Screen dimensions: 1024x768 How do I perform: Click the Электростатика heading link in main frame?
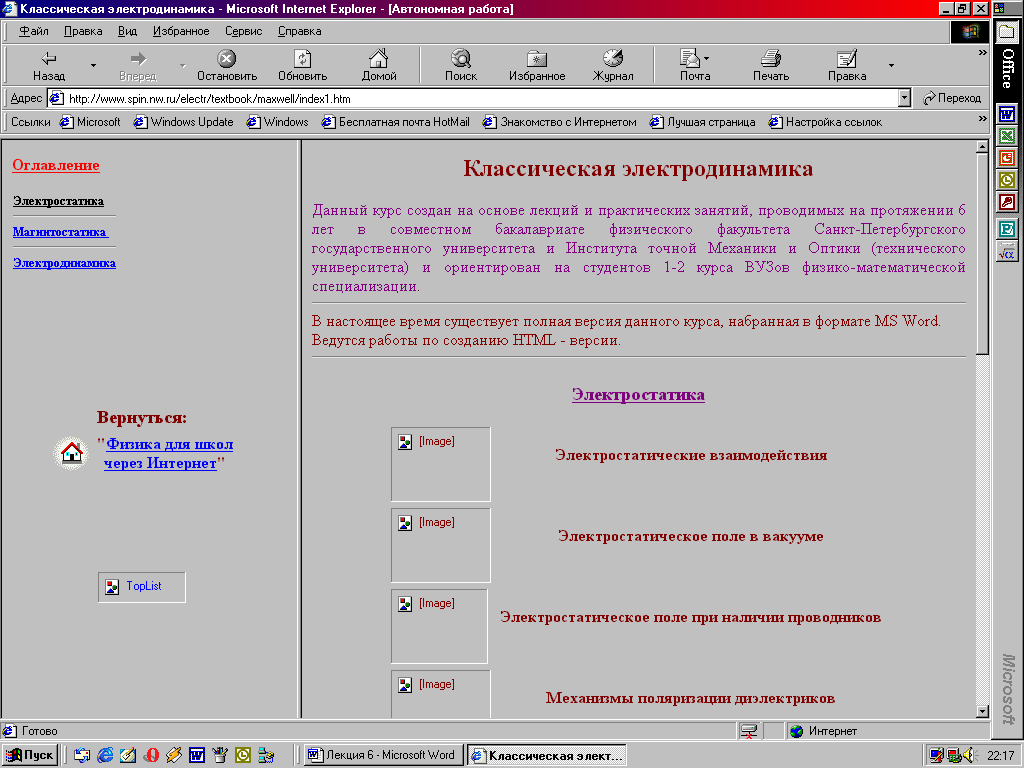tap(638, 394)
